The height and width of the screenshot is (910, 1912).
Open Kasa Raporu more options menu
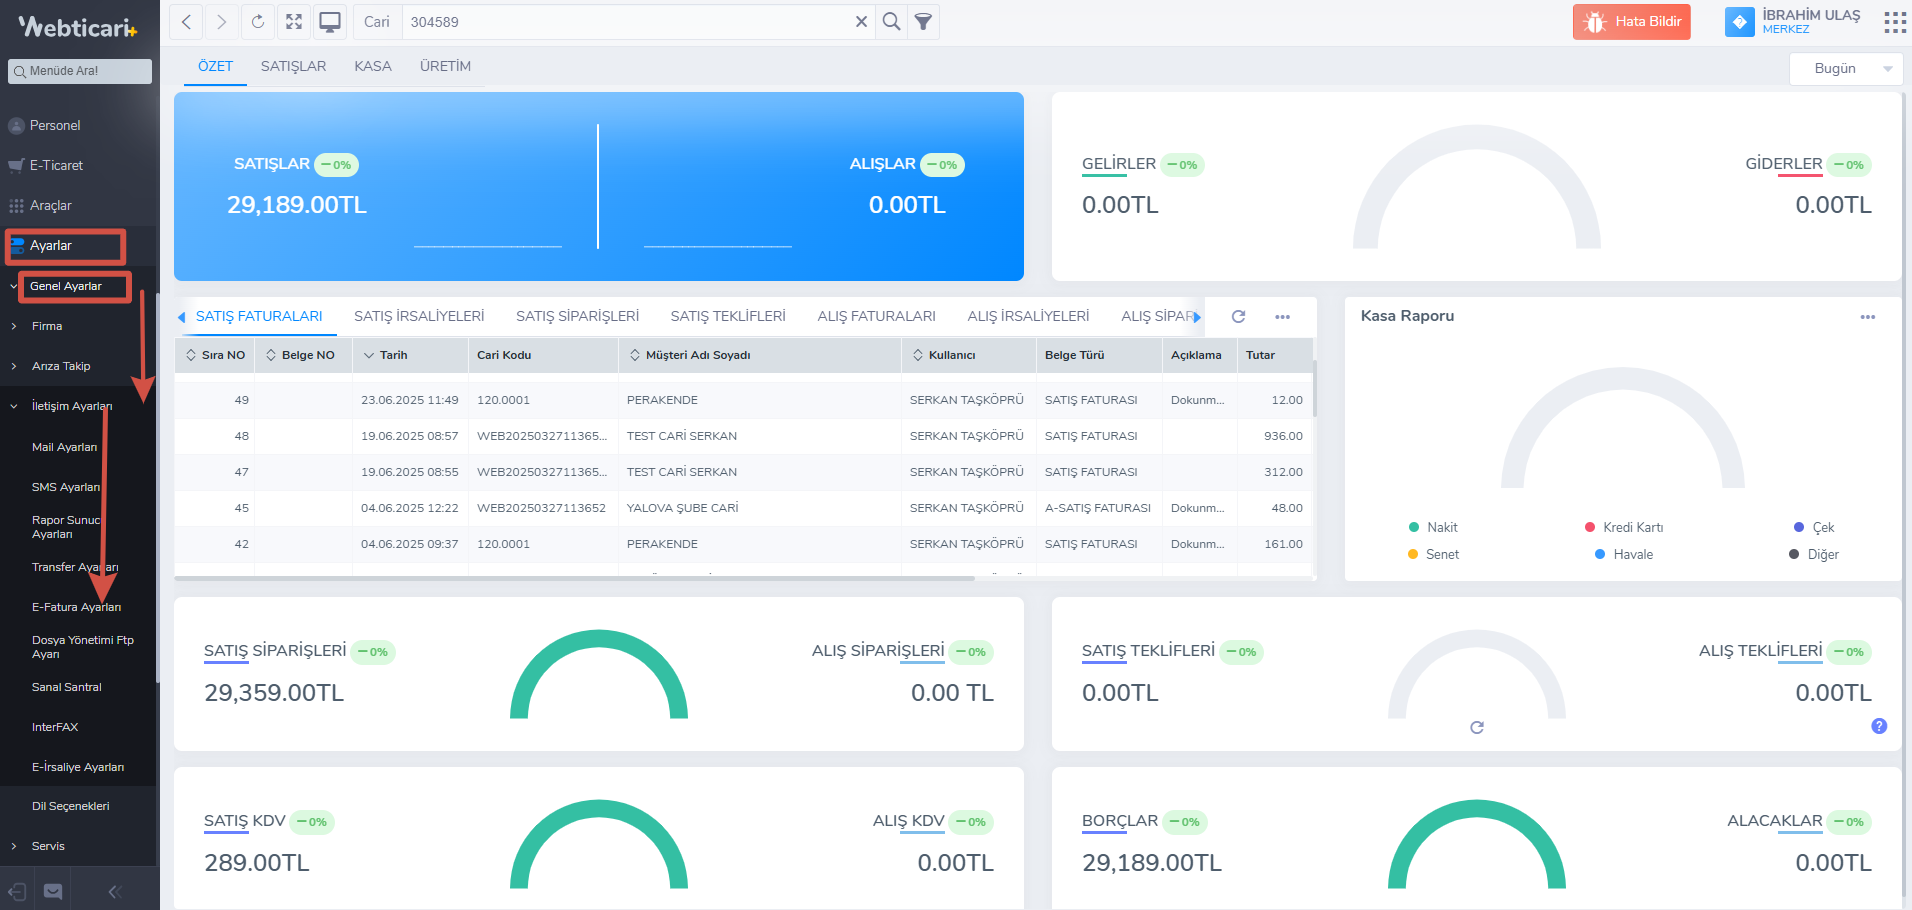pos(1867,317)
